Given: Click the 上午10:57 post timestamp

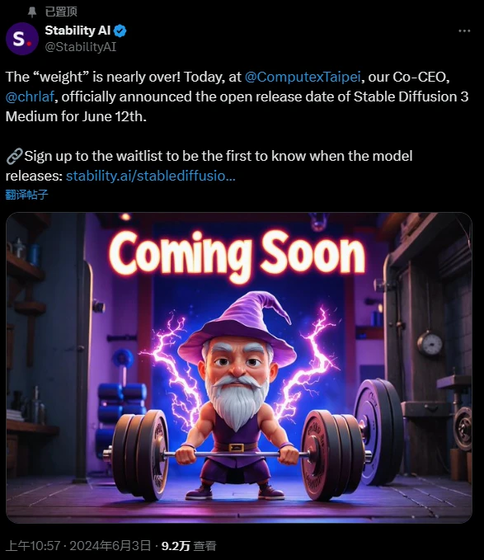Looking at the screenshot, I should [33, 546].
